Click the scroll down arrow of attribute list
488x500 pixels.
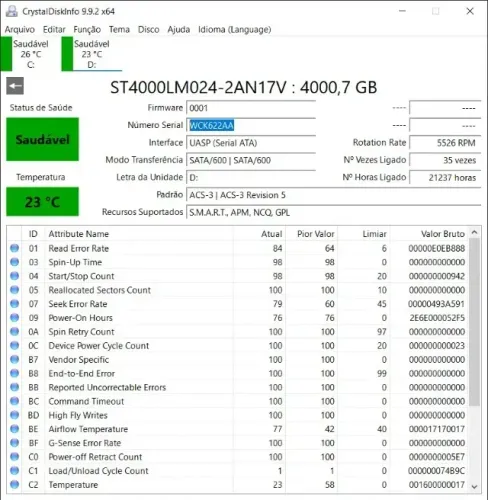click(475, 487)
